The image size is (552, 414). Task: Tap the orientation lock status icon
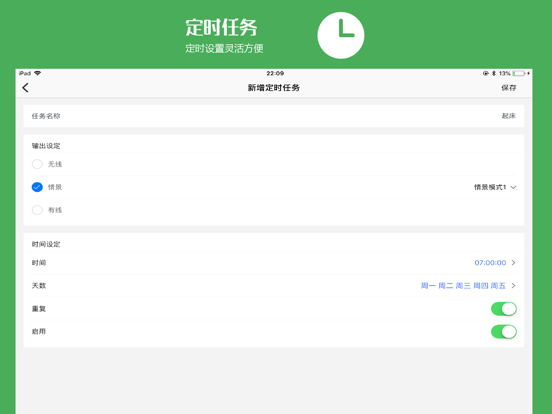tap(486, 73)
